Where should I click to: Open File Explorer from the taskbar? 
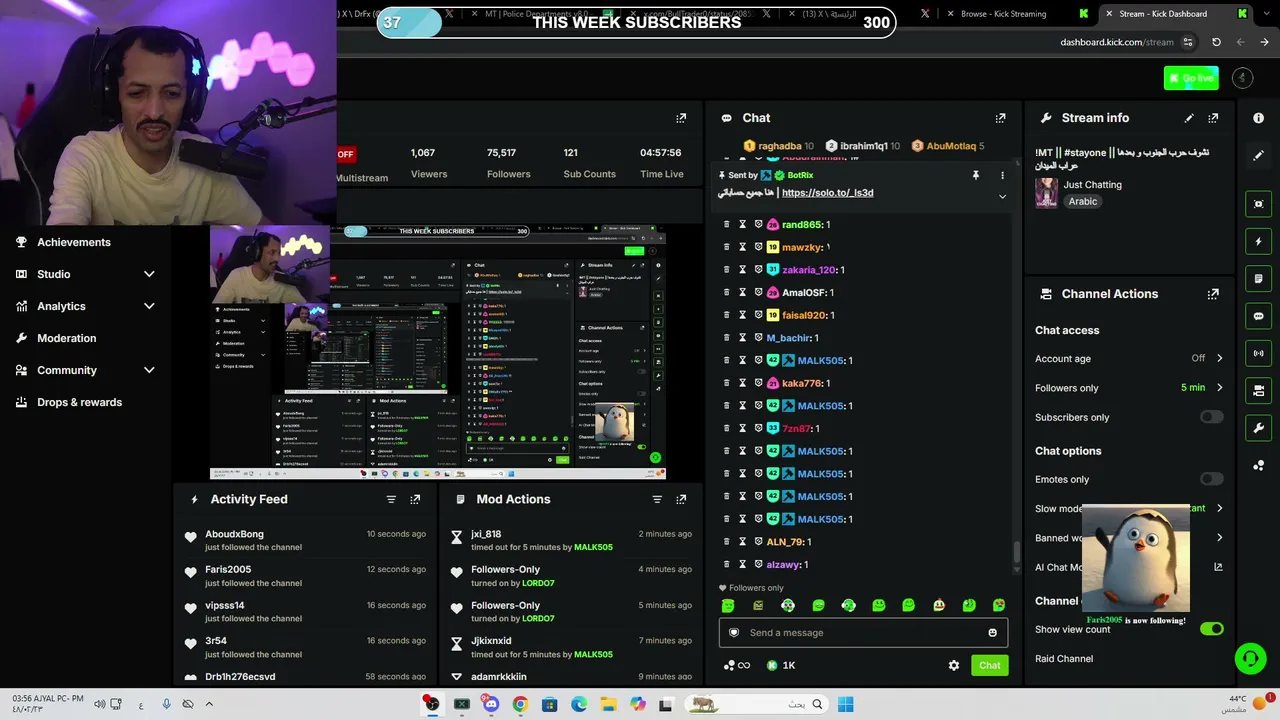pos(608,704)
